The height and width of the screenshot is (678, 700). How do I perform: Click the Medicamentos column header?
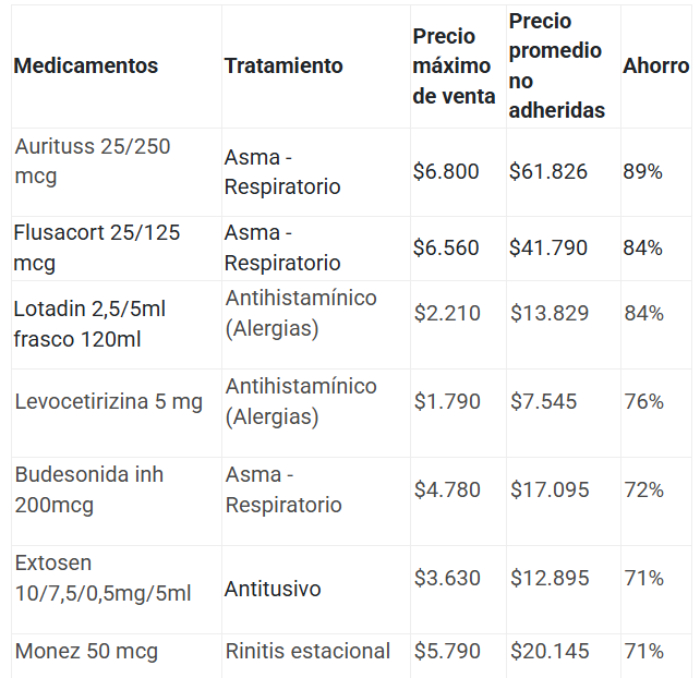[86, 66]
